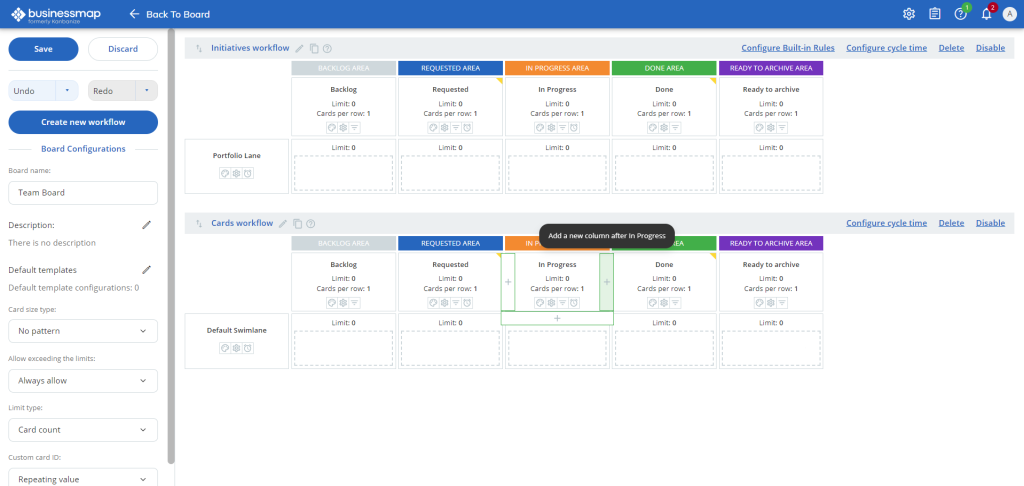Screen dimensions: 1024x486
Task: Click the left panel vertical scrollbar
Action: 171,248
